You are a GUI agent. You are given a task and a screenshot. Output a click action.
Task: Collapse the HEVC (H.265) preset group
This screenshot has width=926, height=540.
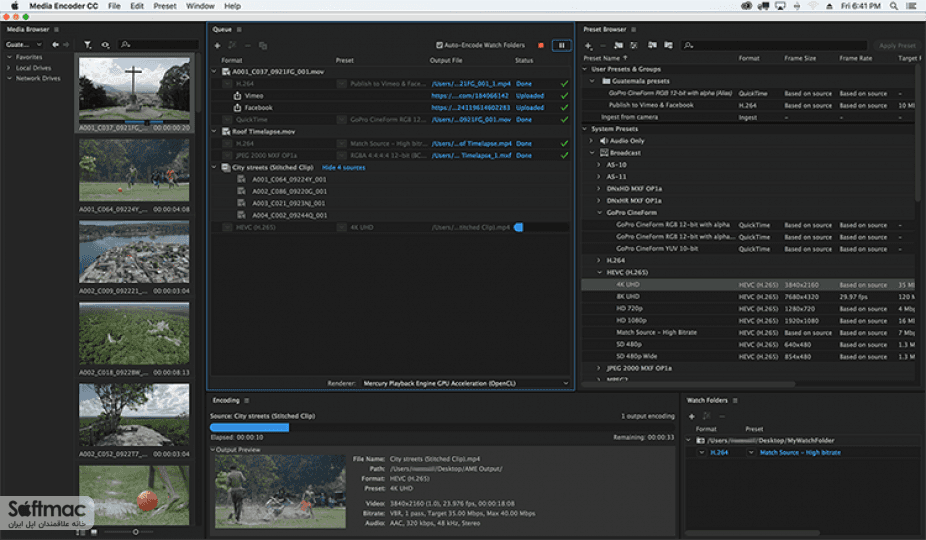599,273
